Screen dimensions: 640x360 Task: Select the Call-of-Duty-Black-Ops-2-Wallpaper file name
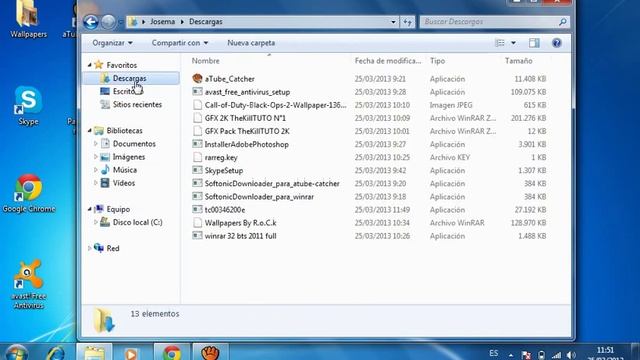[276, 105]
